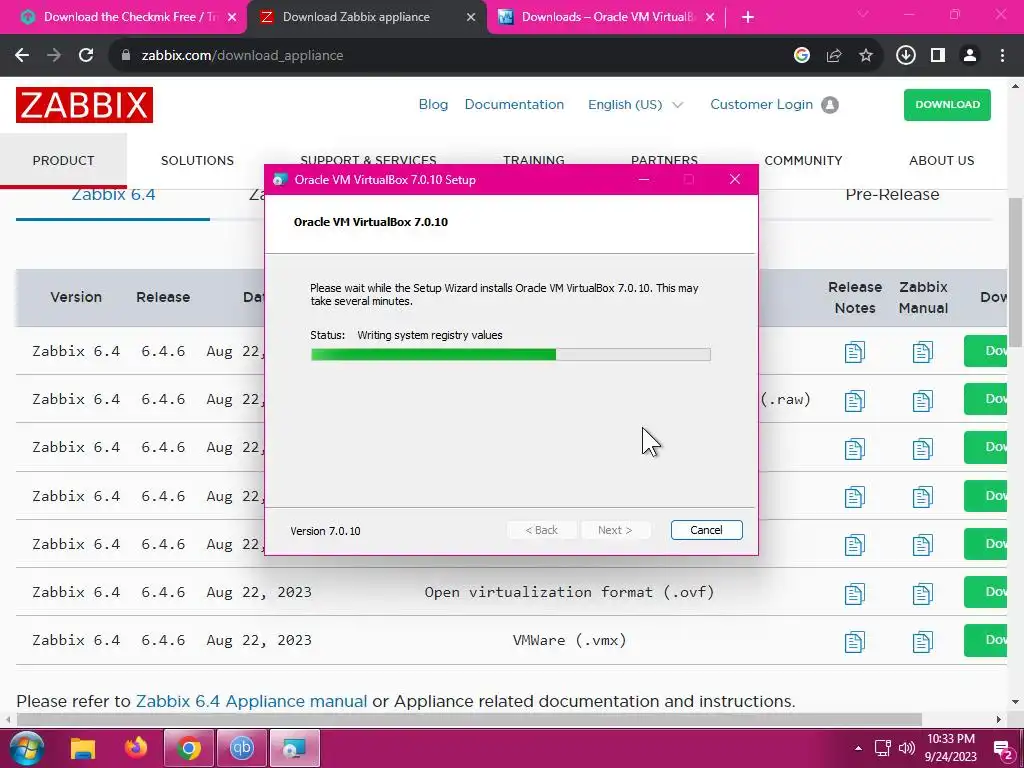1024x768 pixels.
Task: Click the Google icon in address bar
Action: pyautogui.click(x=801, y=56)
